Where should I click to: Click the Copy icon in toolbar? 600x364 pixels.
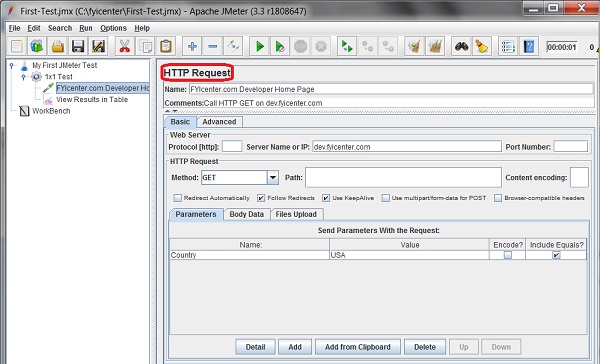click(x=145, y=47)
